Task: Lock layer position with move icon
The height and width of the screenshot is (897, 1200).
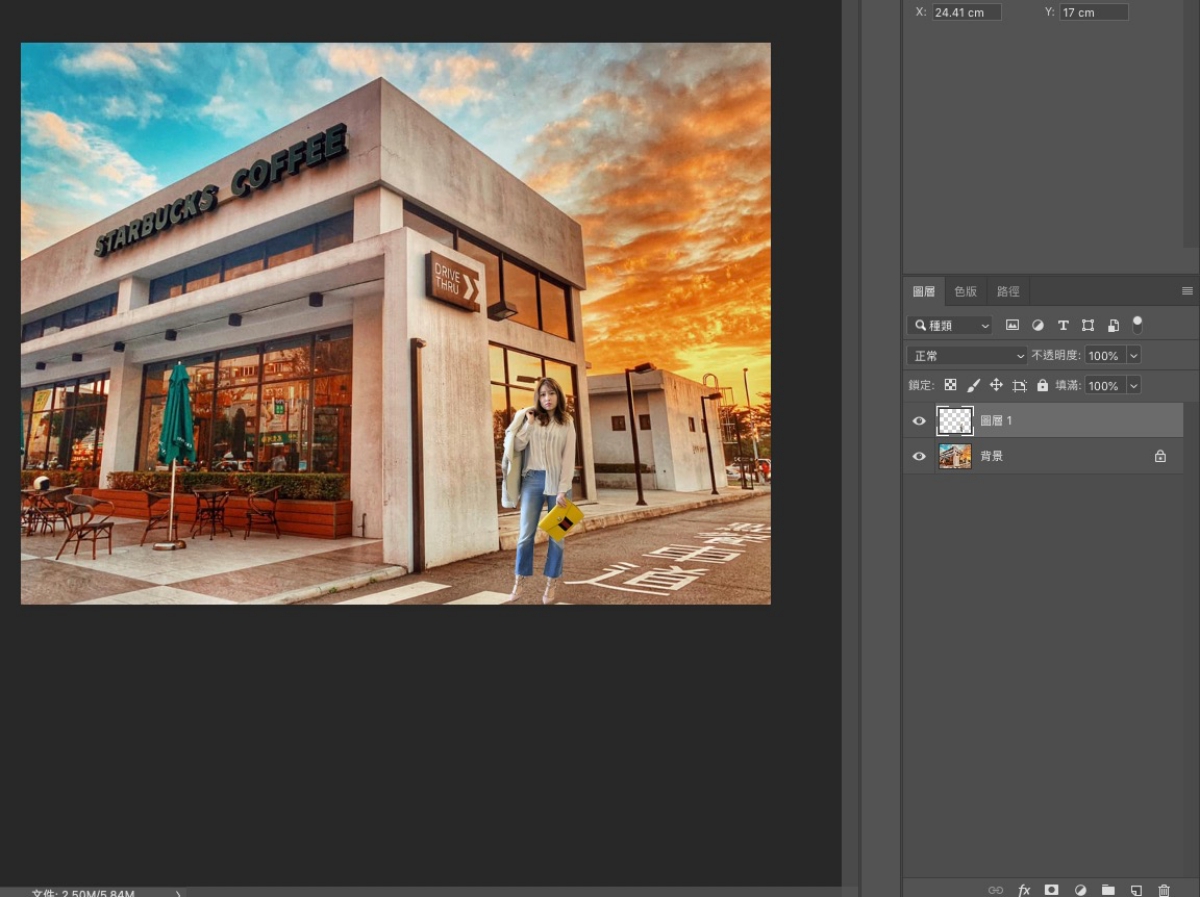Action: [x=996, y=385]
